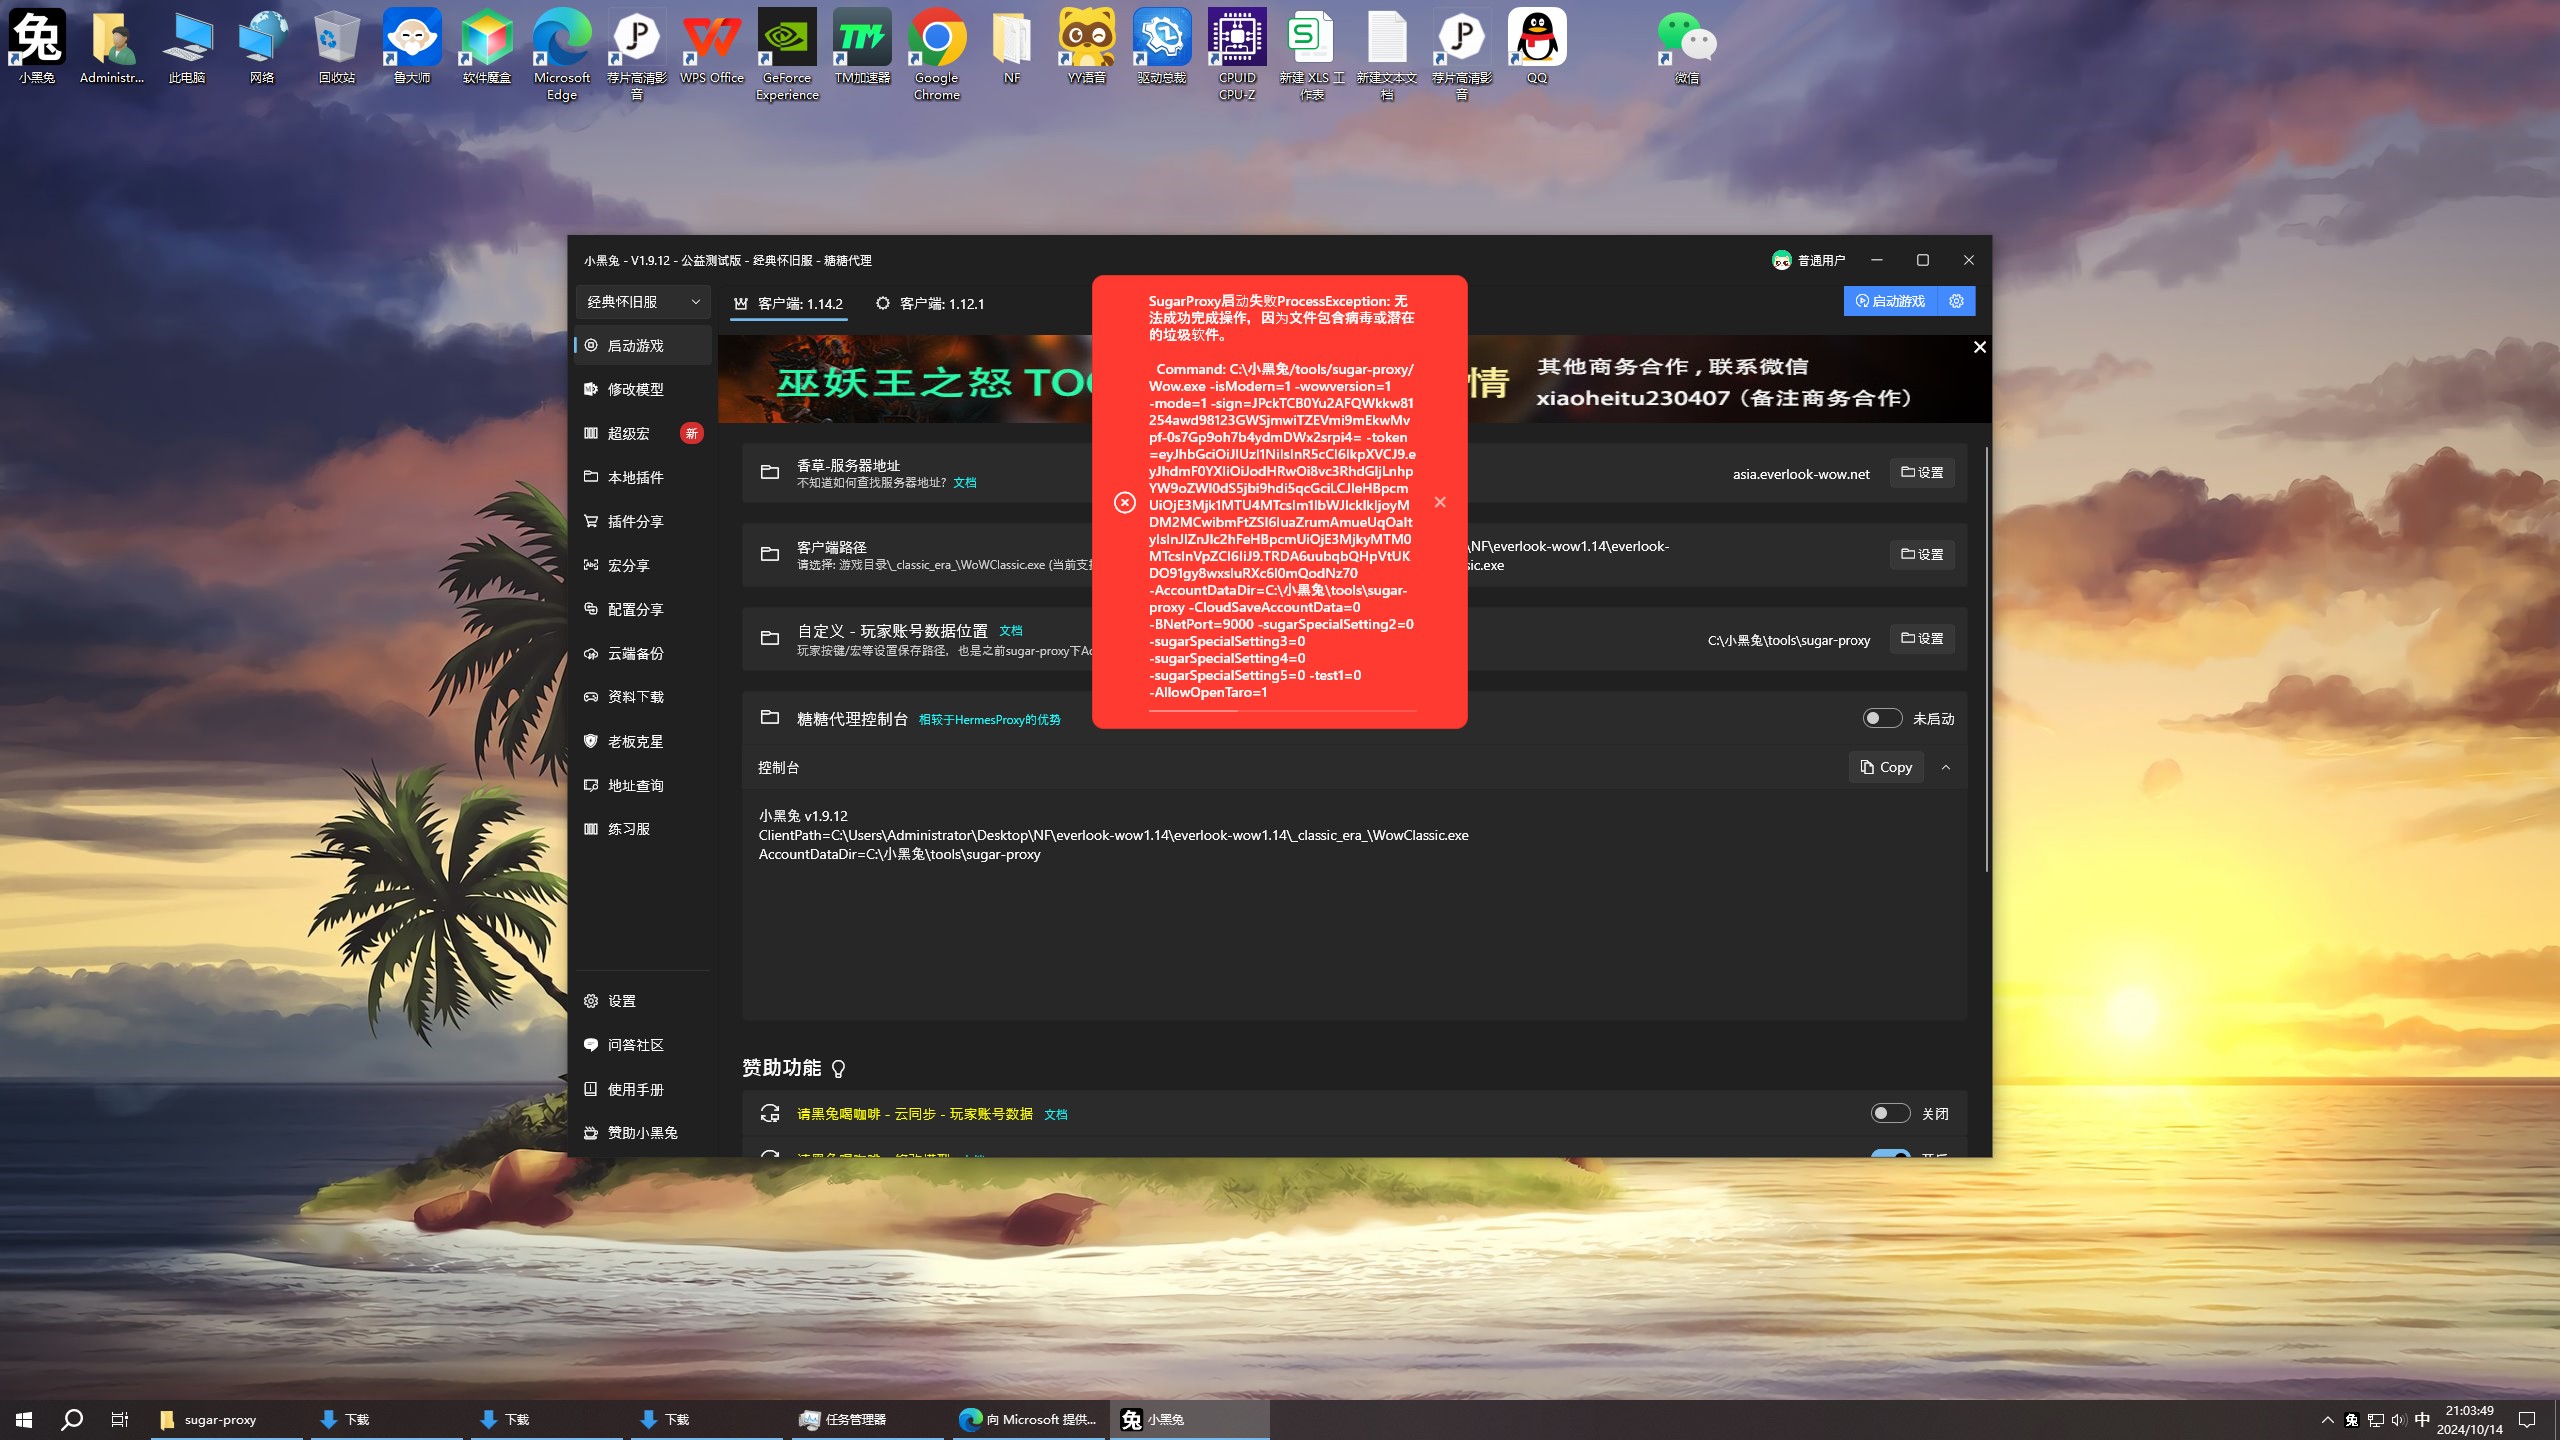Click the 练习服 sidebar icon
Screen dimensions: 2560x1440
pos(591,829)
